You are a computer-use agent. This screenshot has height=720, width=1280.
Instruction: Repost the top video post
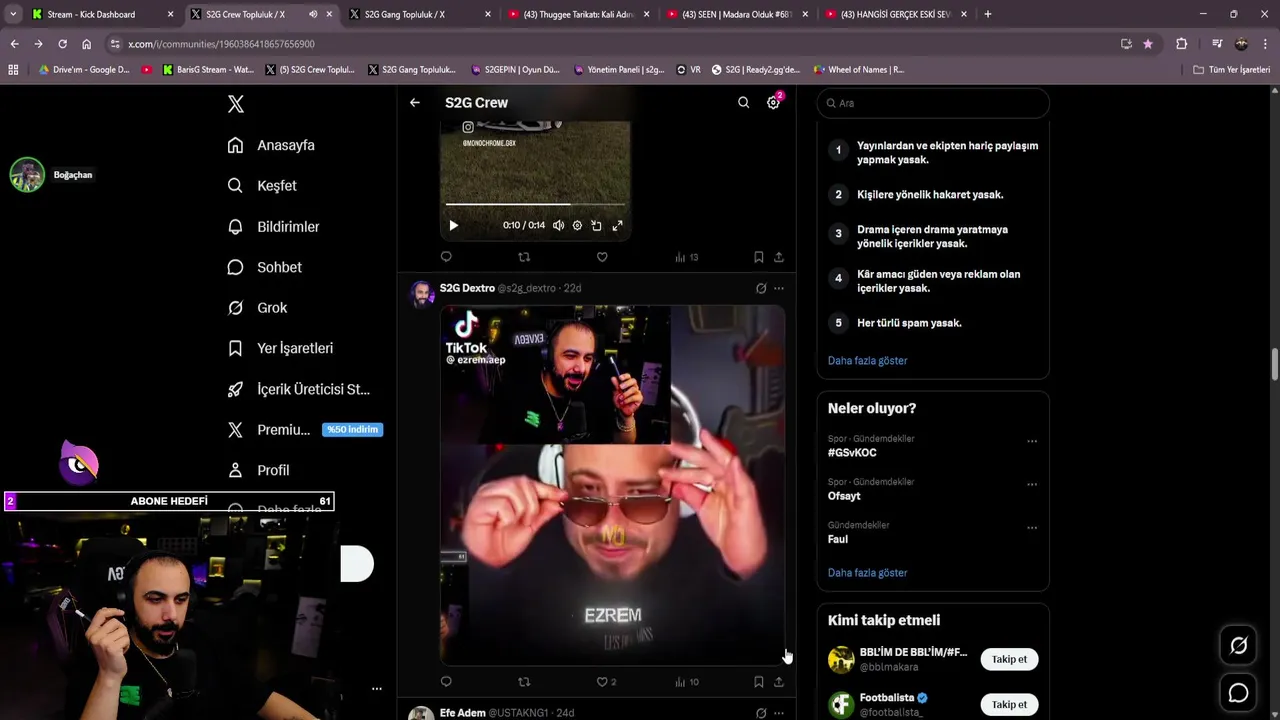click(524, 257)
